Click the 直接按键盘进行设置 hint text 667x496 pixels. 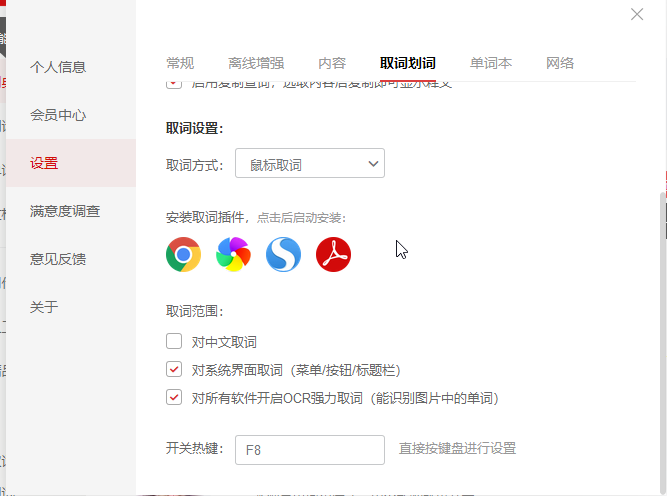pyautogui.click(x=457, y=448)
